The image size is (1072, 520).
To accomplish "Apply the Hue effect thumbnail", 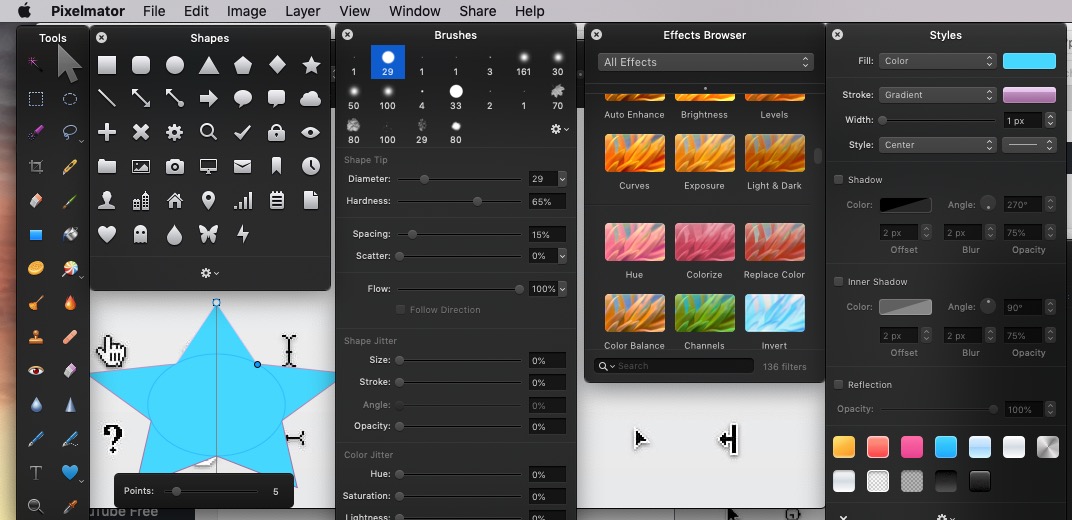I will [634, 242].
